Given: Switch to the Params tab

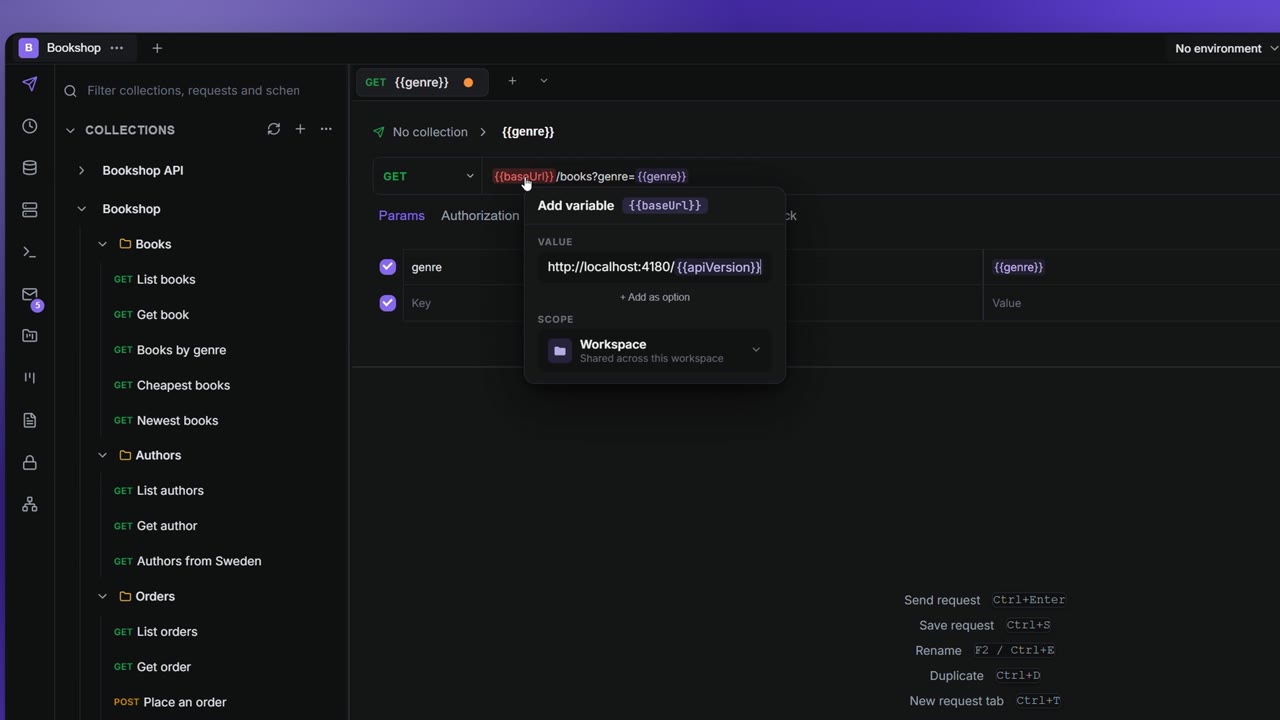Looking at the screenshot, I should (401, 215).
